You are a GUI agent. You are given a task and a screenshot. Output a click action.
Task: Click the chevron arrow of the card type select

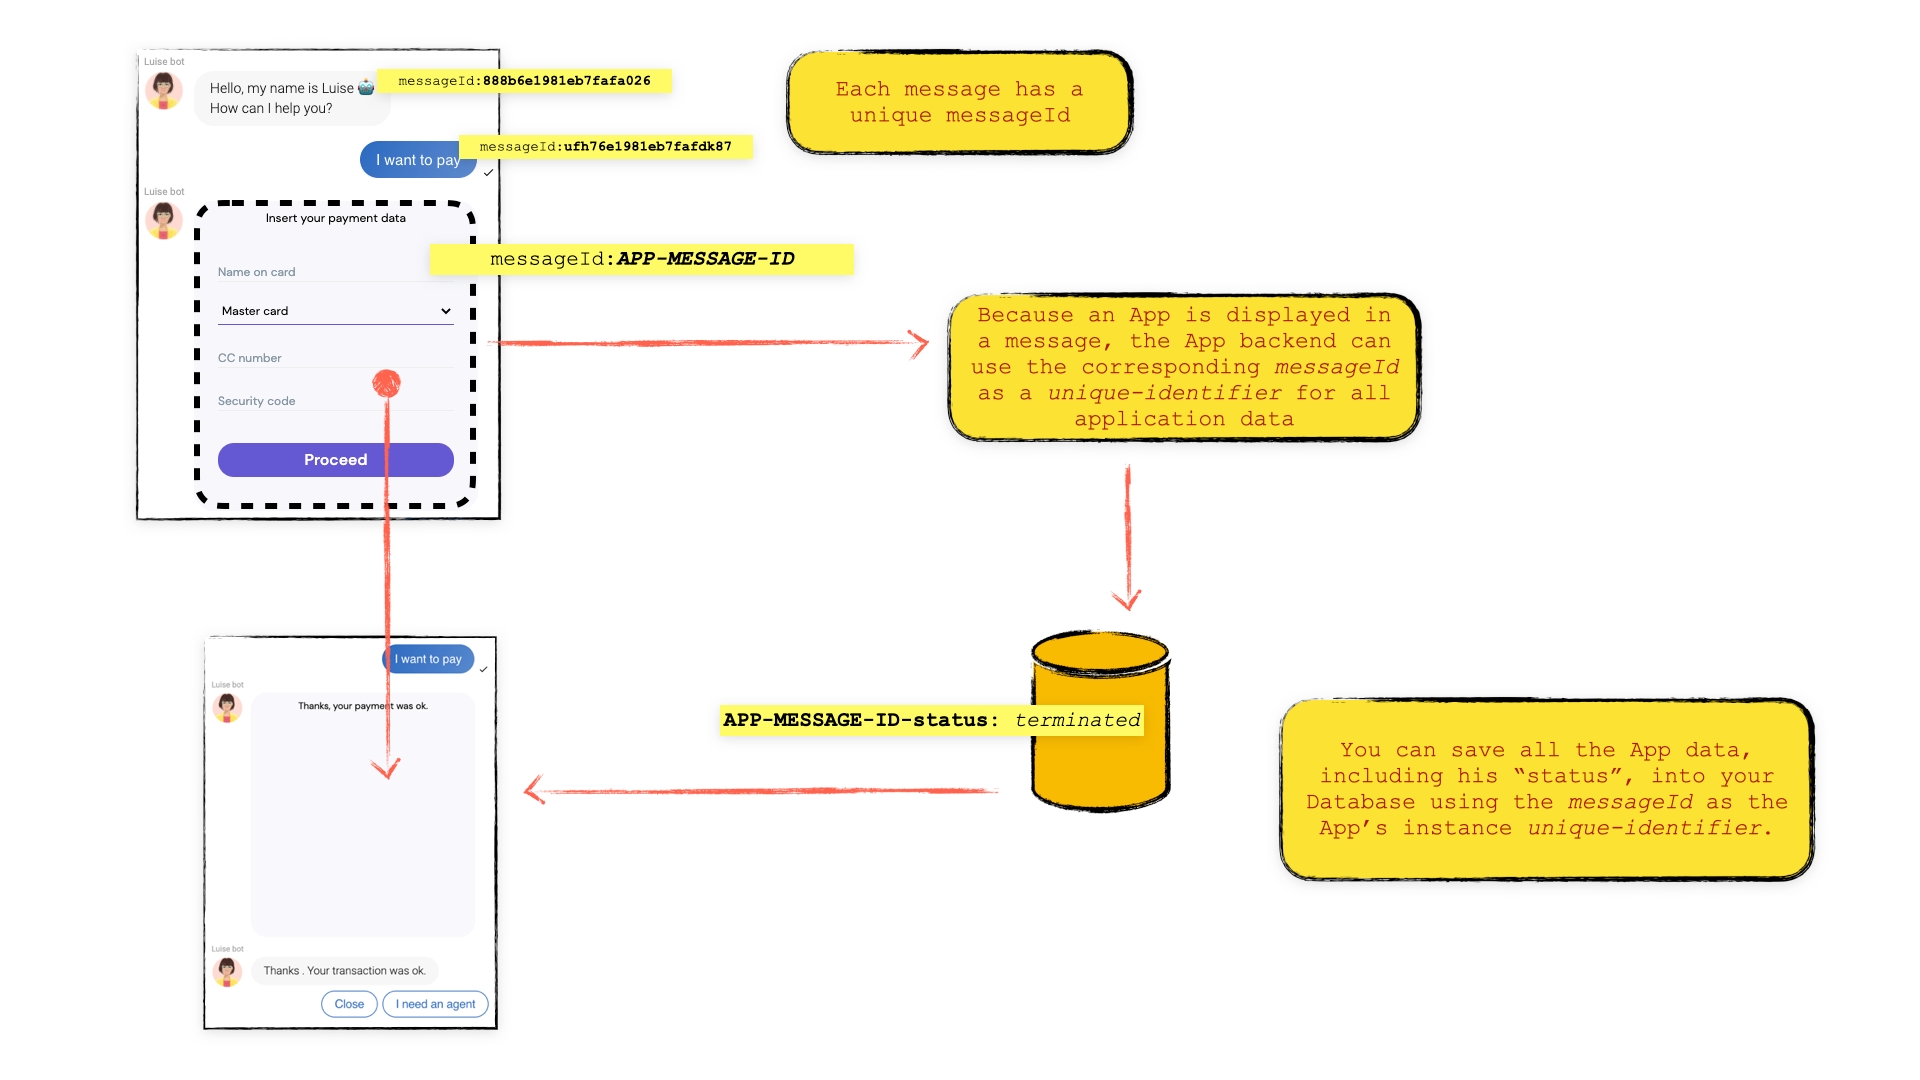click(445, 311)
